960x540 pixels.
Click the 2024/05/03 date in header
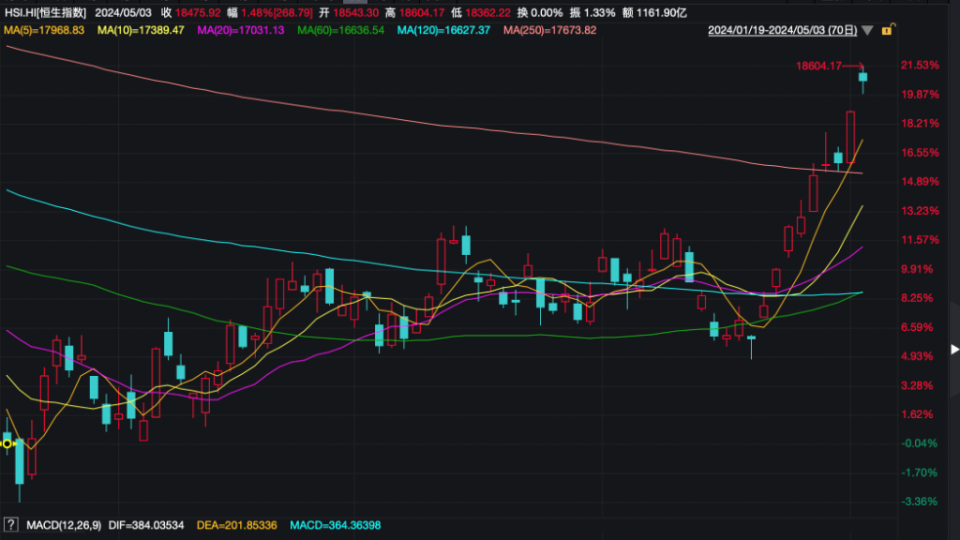(x=123, y=13)
